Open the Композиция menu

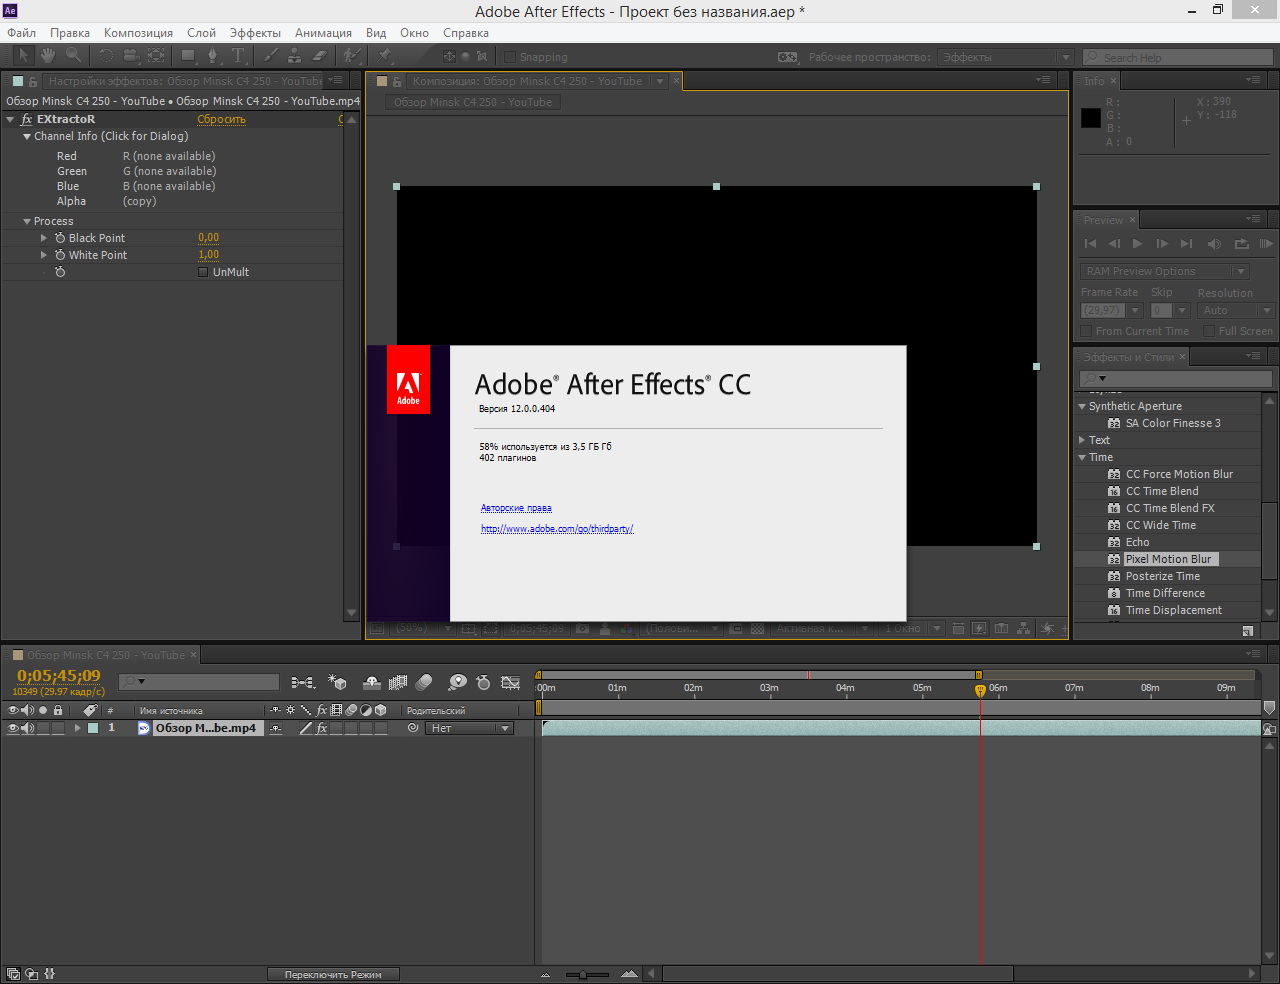point(139,33)
